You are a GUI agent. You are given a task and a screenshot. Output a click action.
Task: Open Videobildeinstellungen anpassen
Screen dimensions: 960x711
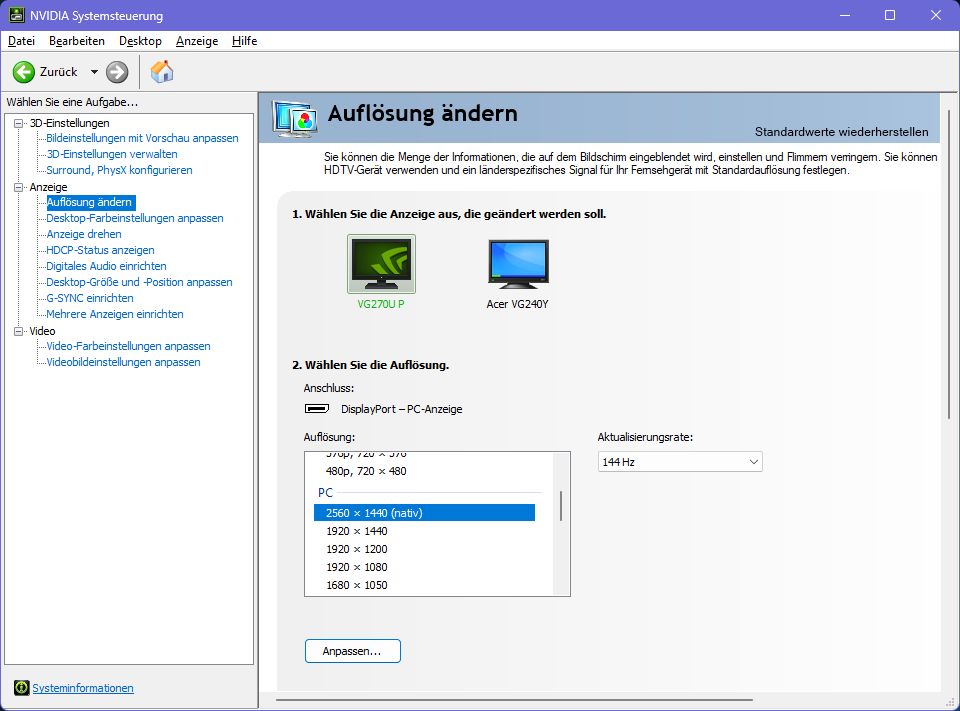coord(124,362)
